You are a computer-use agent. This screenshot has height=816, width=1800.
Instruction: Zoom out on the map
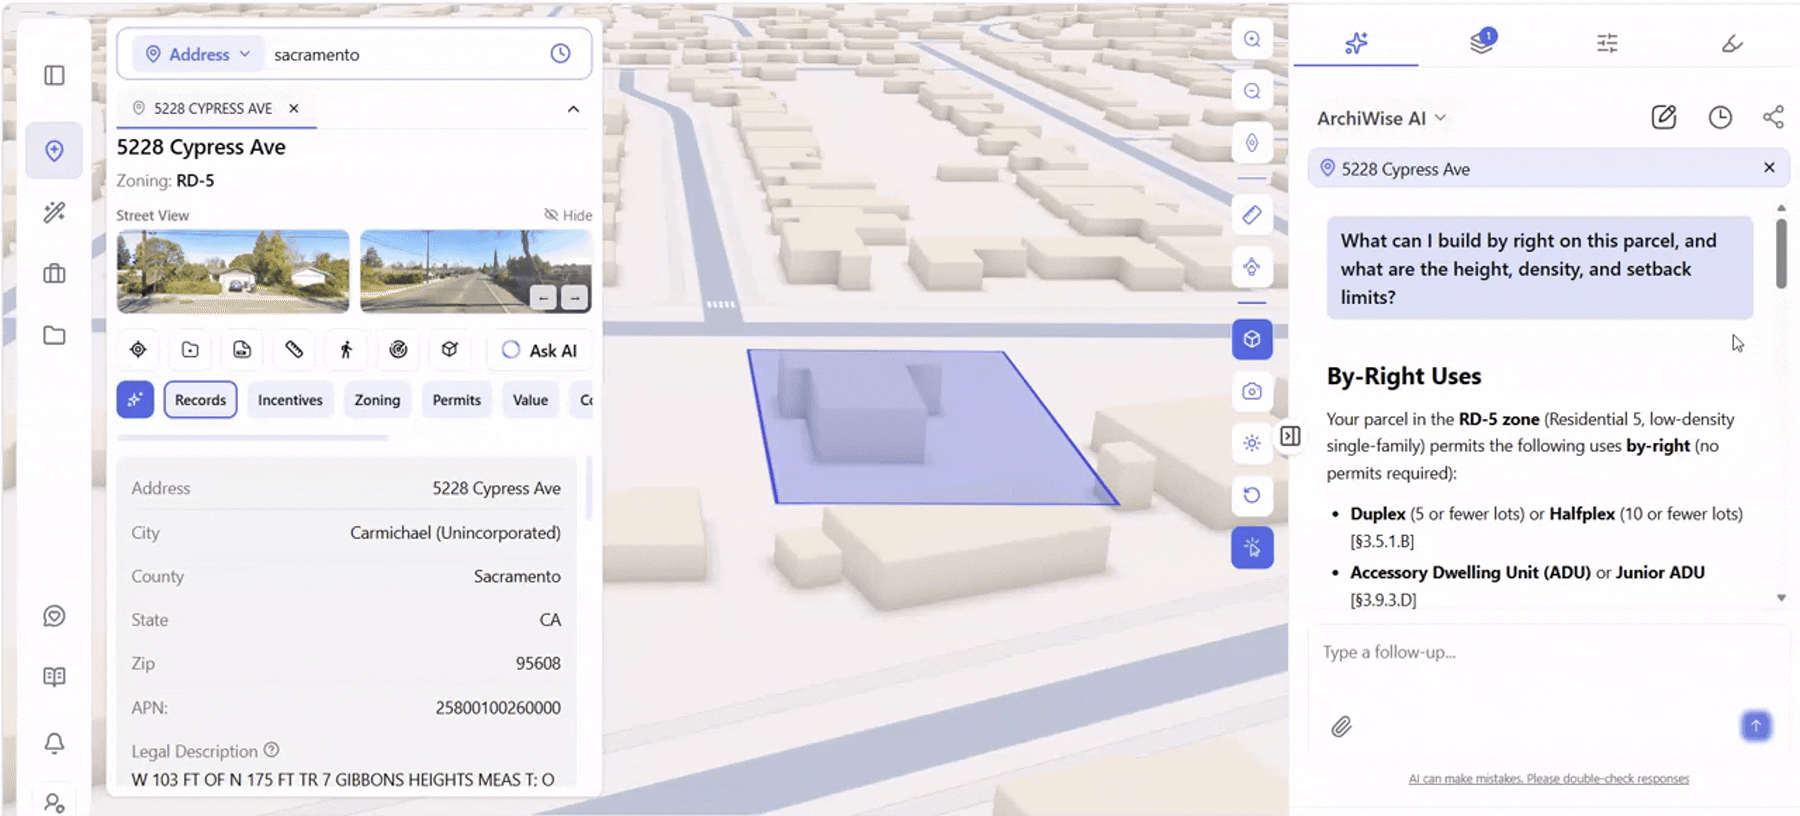(x=1252, y=91)
